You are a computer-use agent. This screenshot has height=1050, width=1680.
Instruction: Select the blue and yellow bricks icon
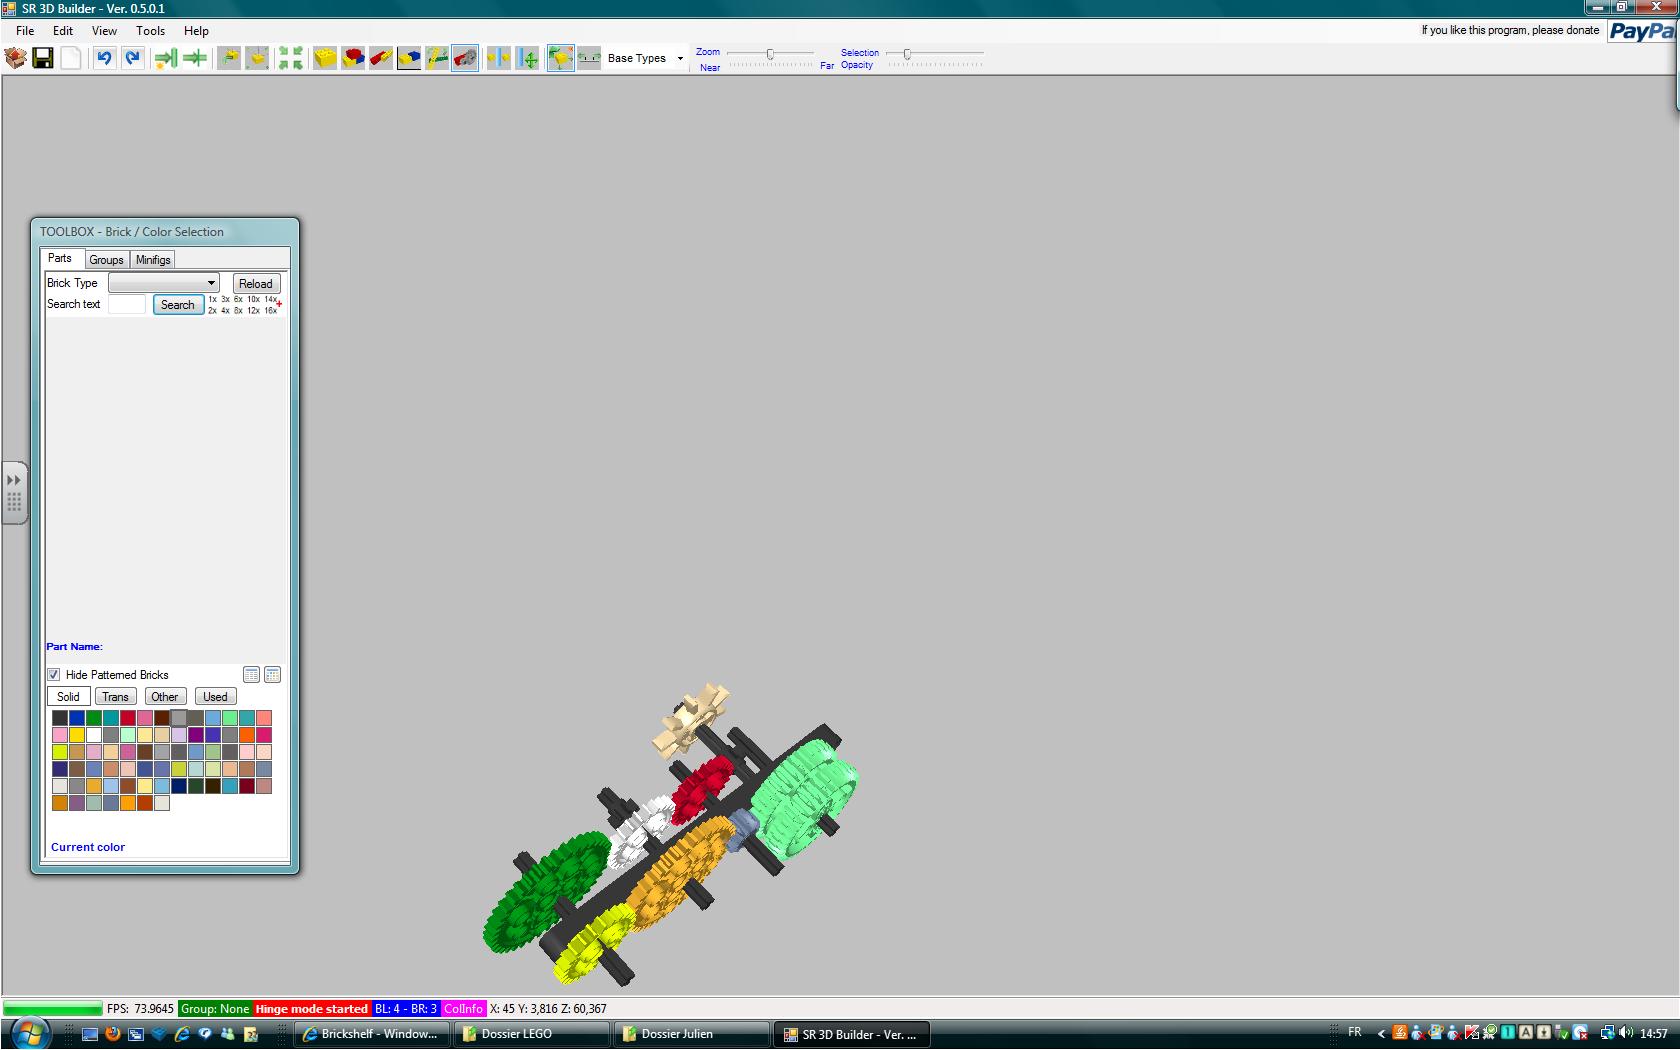tap(409, 58)
